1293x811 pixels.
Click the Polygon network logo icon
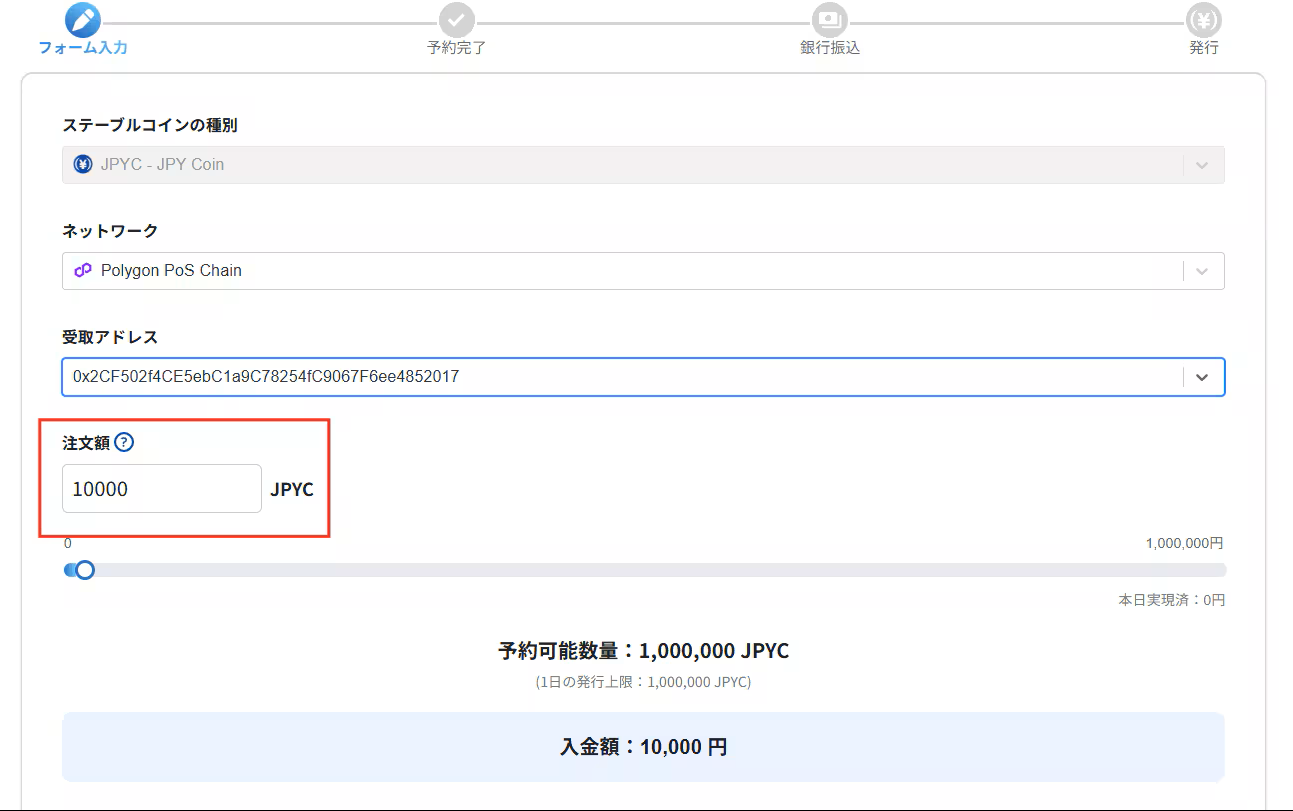click(82, 270)
